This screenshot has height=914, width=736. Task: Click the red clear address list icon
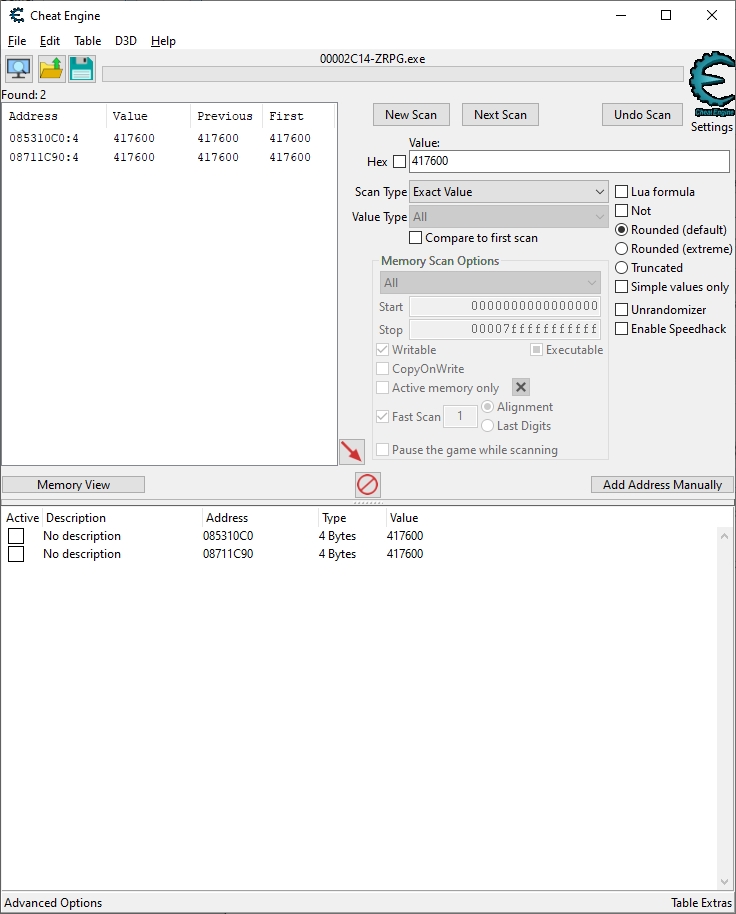pos(368,484)
